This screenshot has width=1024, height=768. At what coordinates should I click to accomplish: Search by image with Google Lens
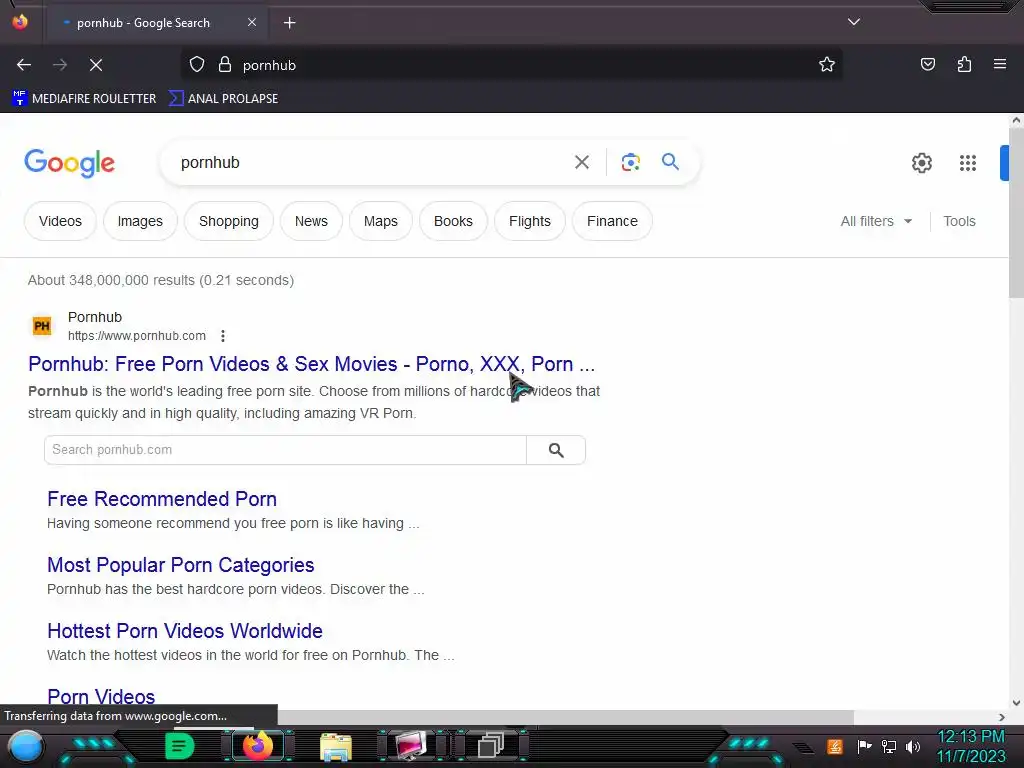coord(631,162)
